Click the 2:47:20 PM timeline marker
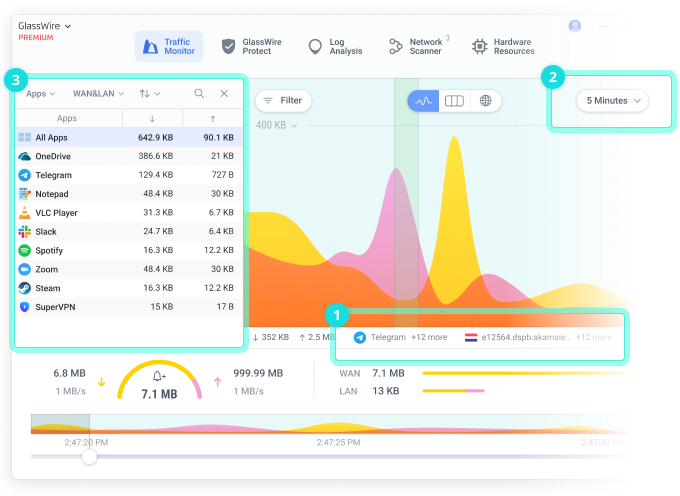The image size is (680, 496). pyautogui.click(x=86, y=443)
